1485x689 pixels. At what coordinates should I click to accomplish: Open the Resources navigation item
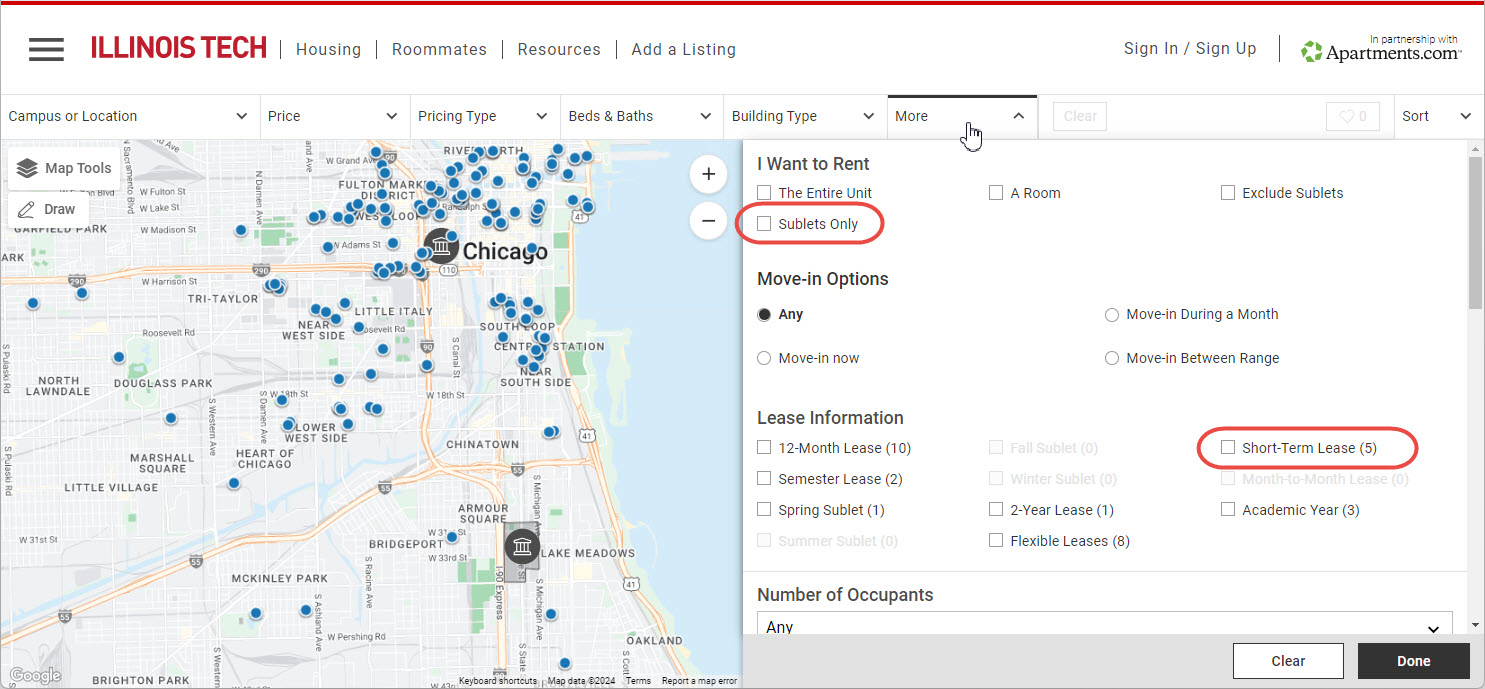(x=559, y=49)
